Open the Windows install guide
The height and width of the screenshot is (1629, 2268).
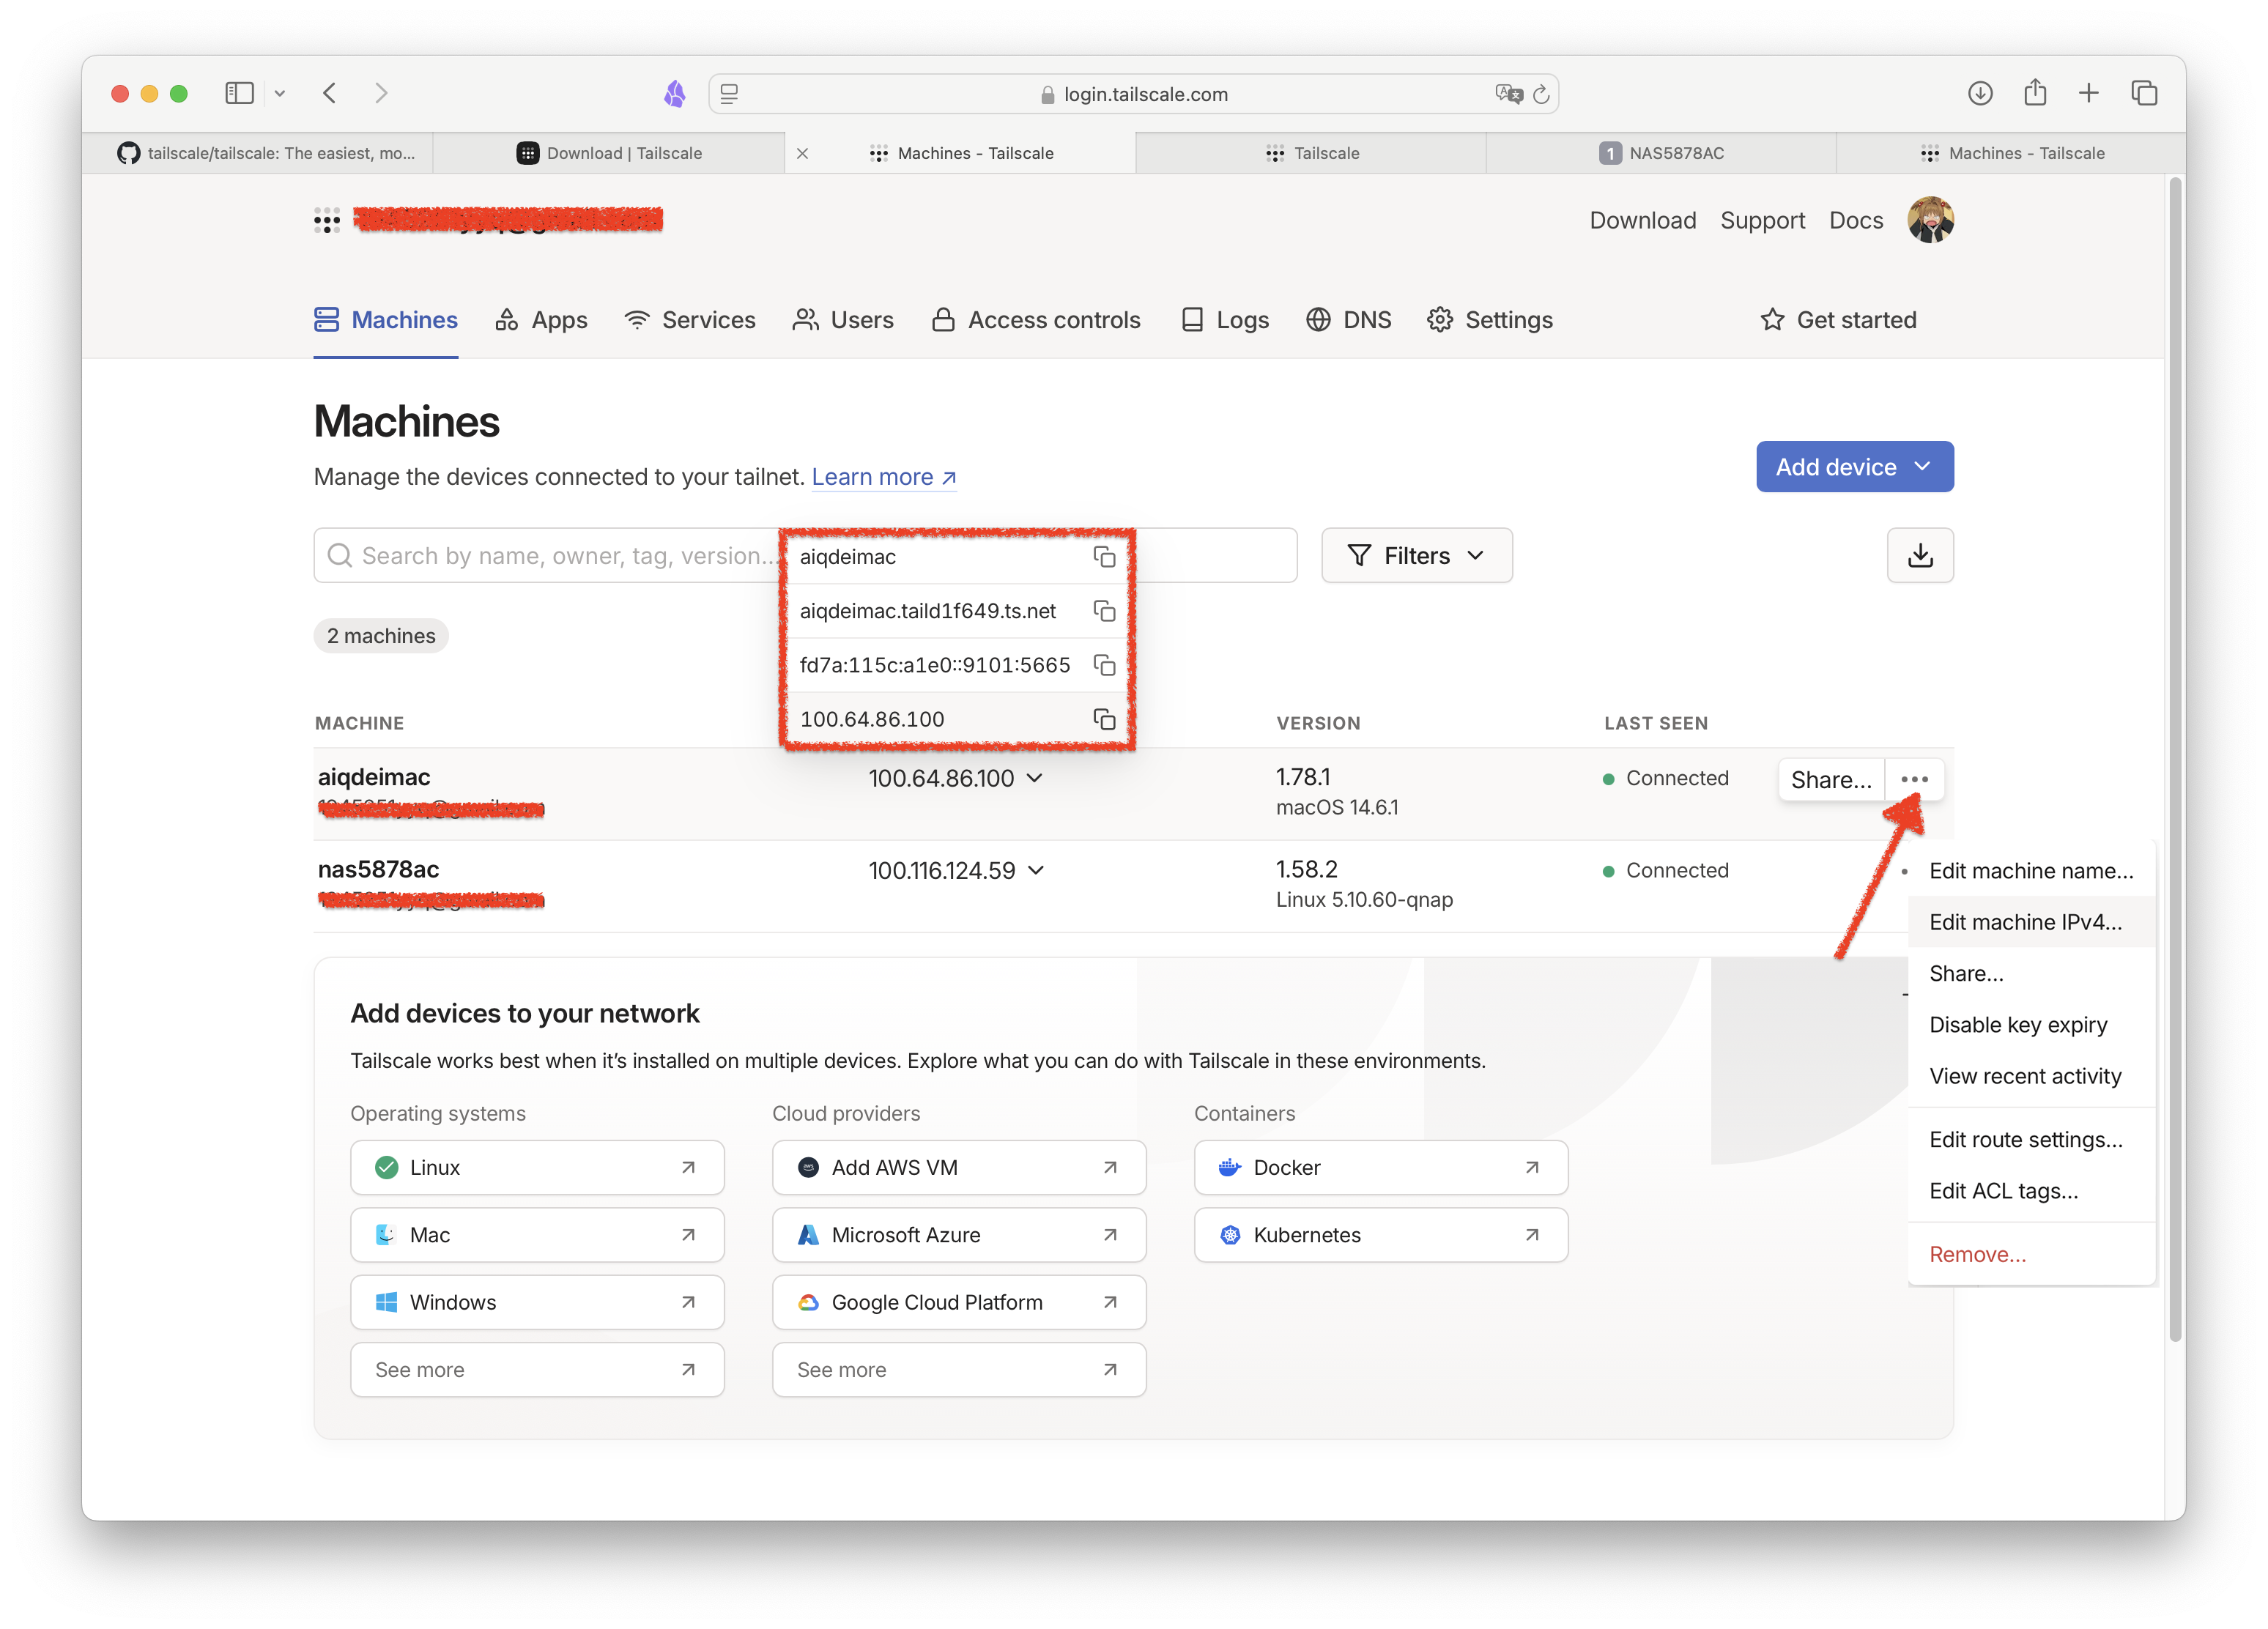click(x=537, y=1302)
